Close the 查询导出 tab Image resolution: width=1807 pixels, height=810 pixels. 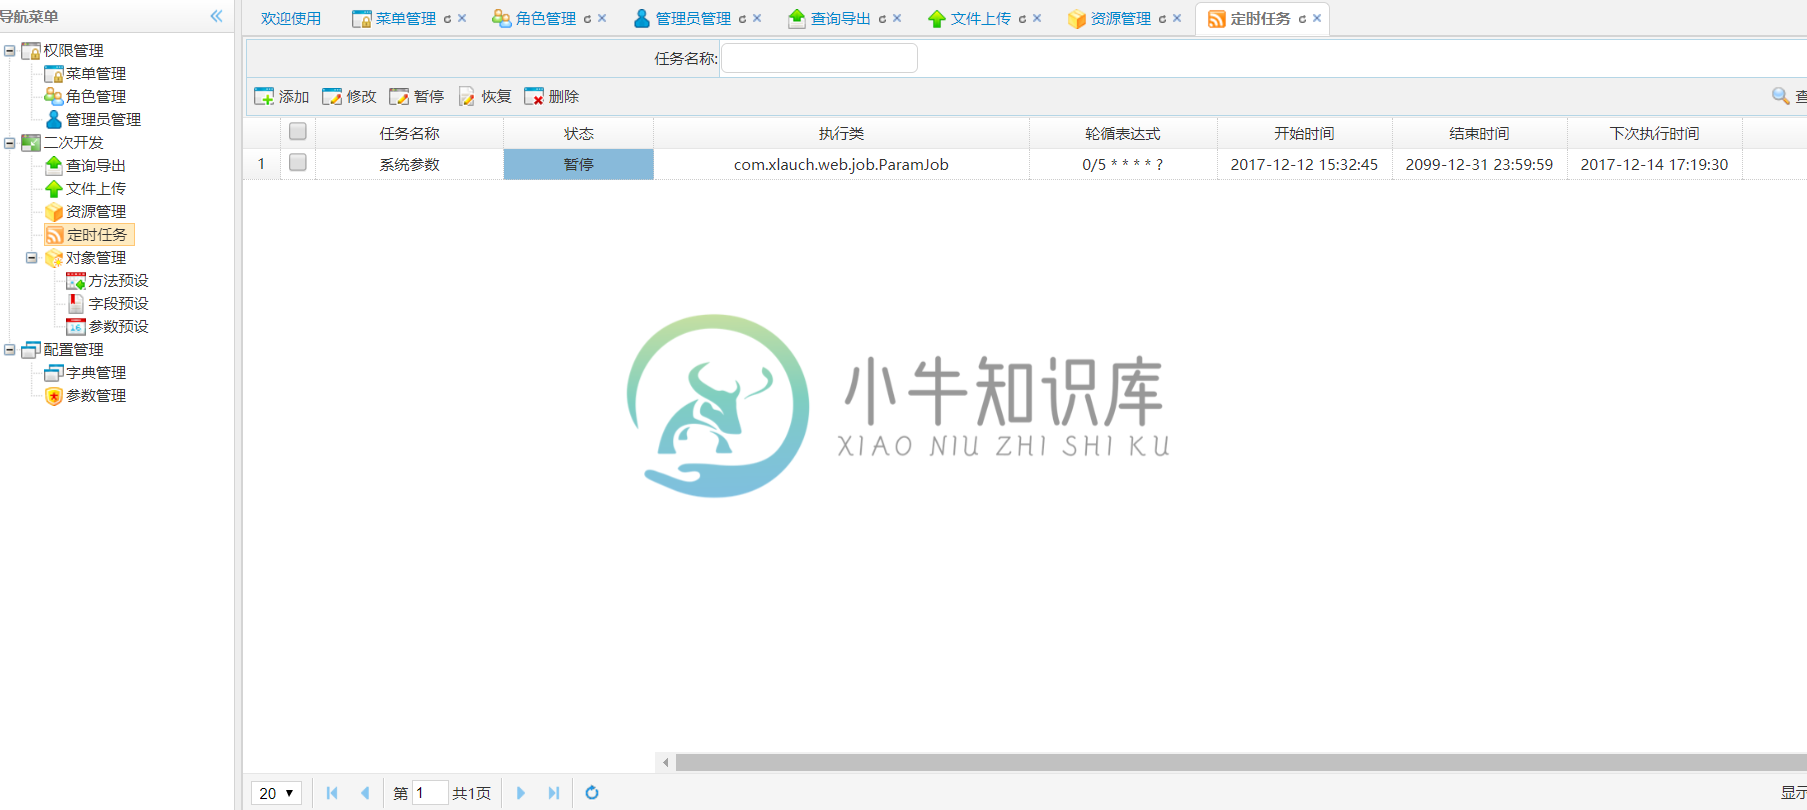897,19
